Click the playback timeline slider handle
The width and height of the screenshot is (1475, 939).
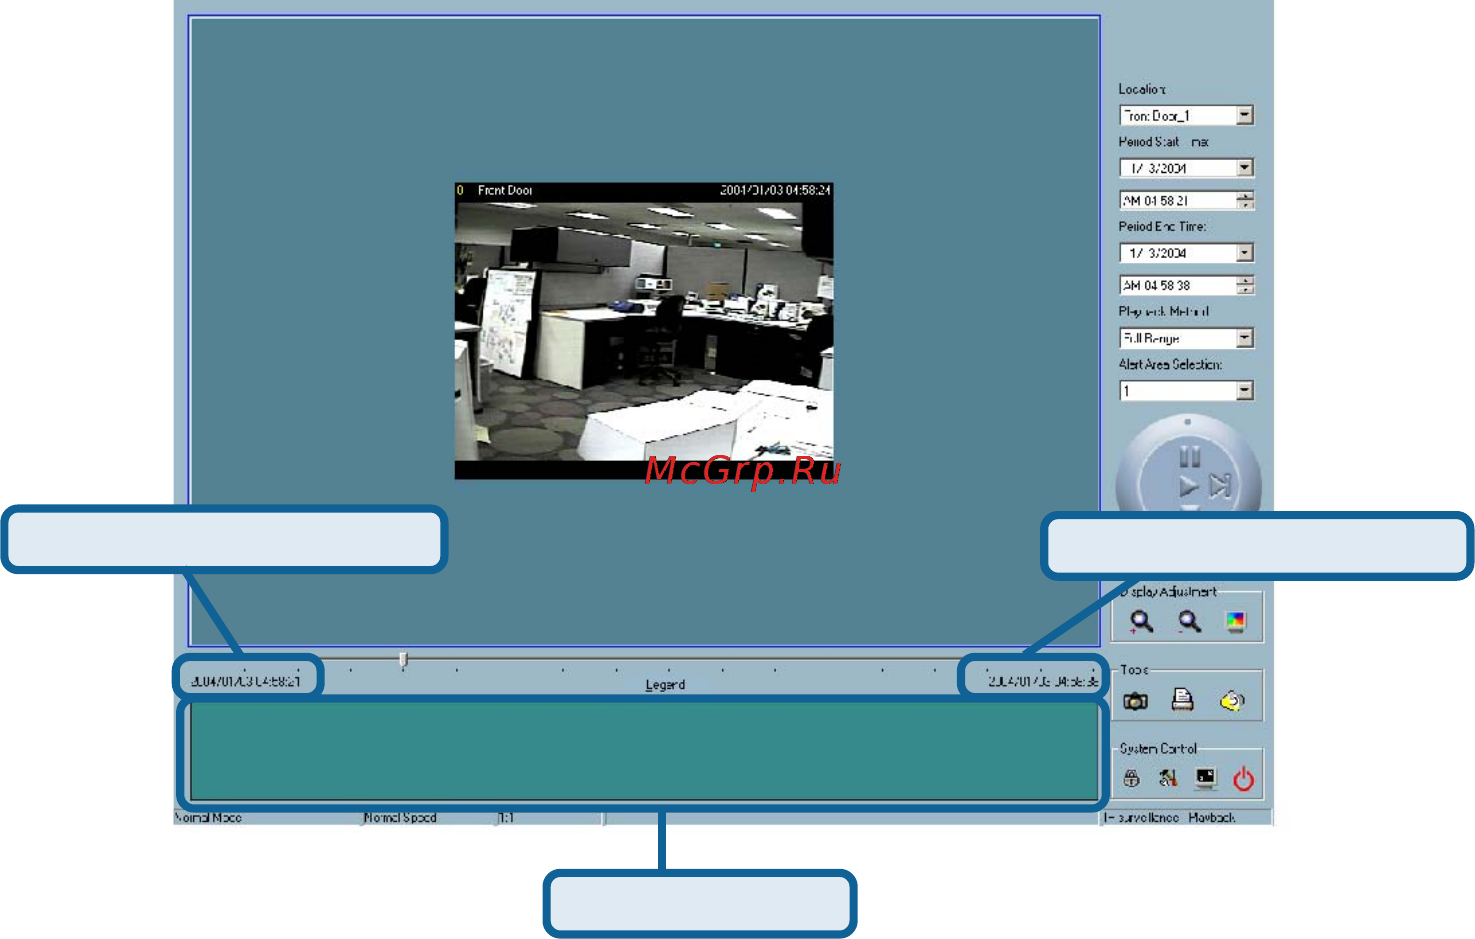[x=403, y=660]
